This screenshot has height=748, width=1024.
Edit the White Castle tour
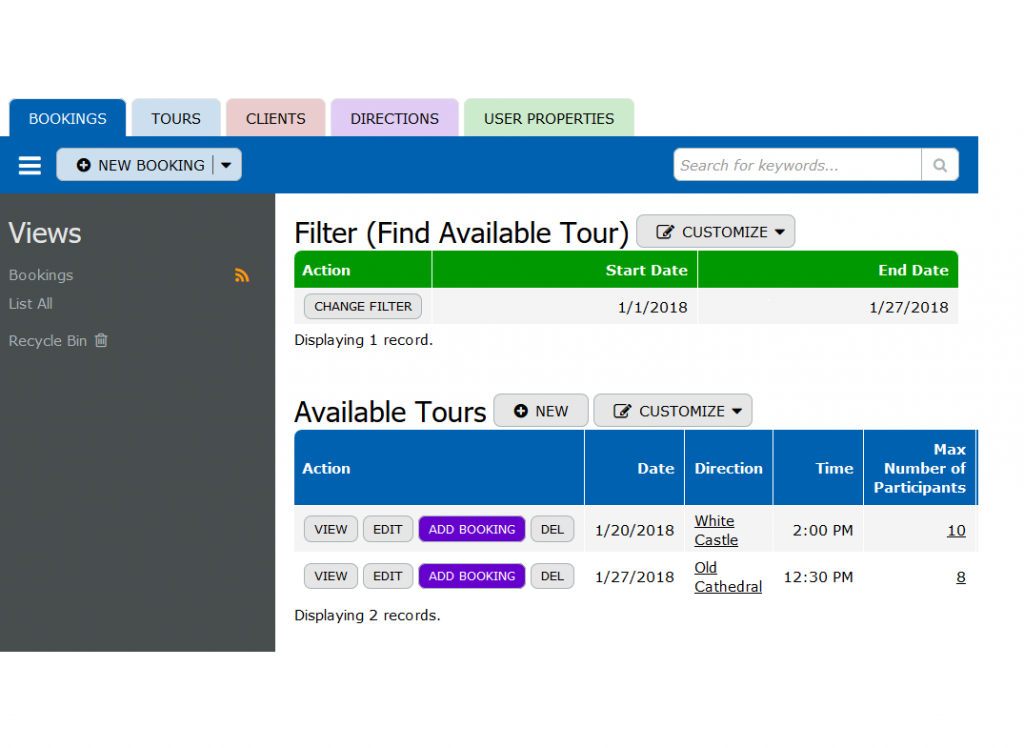[387, 530]
